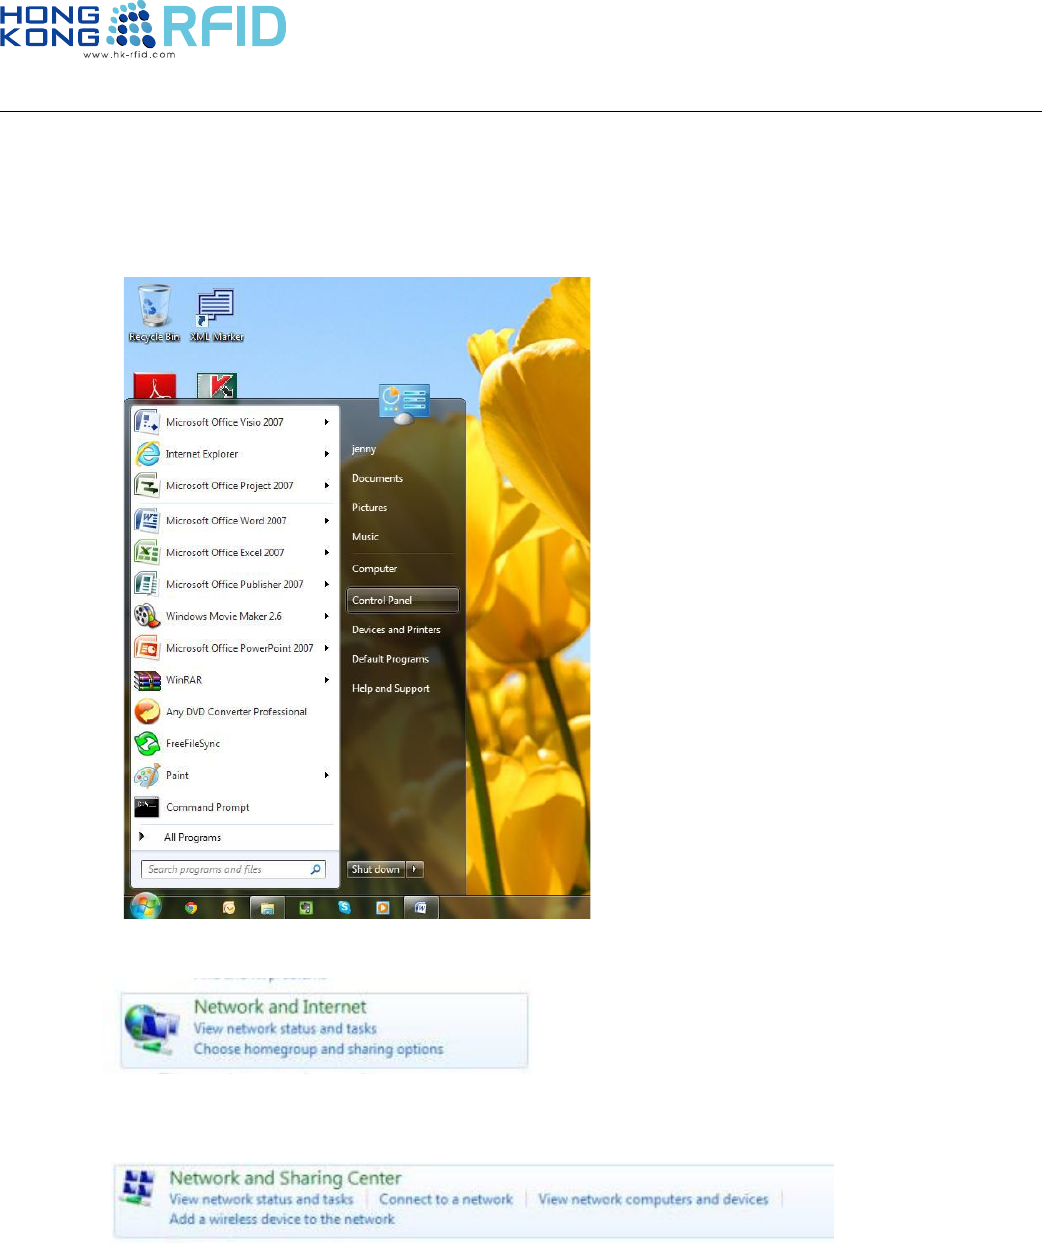Launch Internet Explorer from Start menu
The image size is (1042, 1244).
[147, 454]
